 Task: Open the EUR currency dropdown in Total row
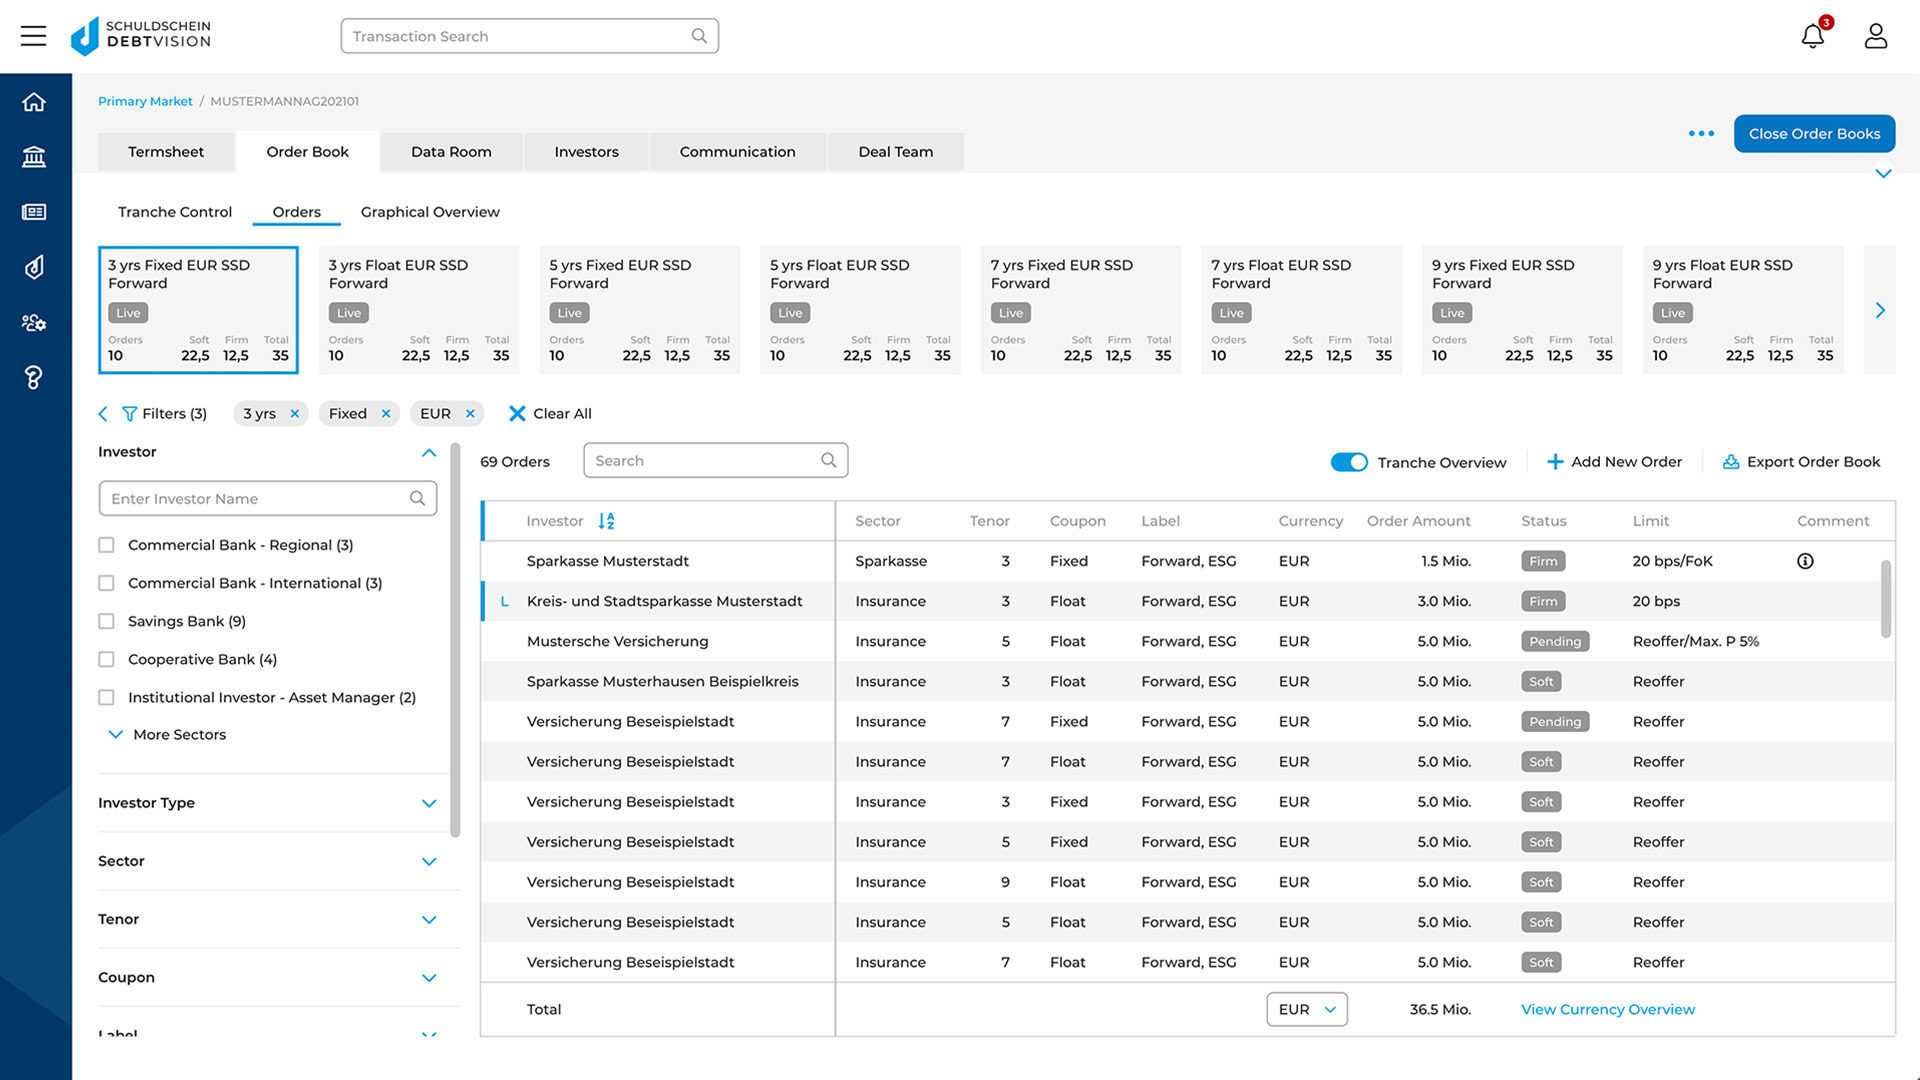(x=1306, y=1010)
